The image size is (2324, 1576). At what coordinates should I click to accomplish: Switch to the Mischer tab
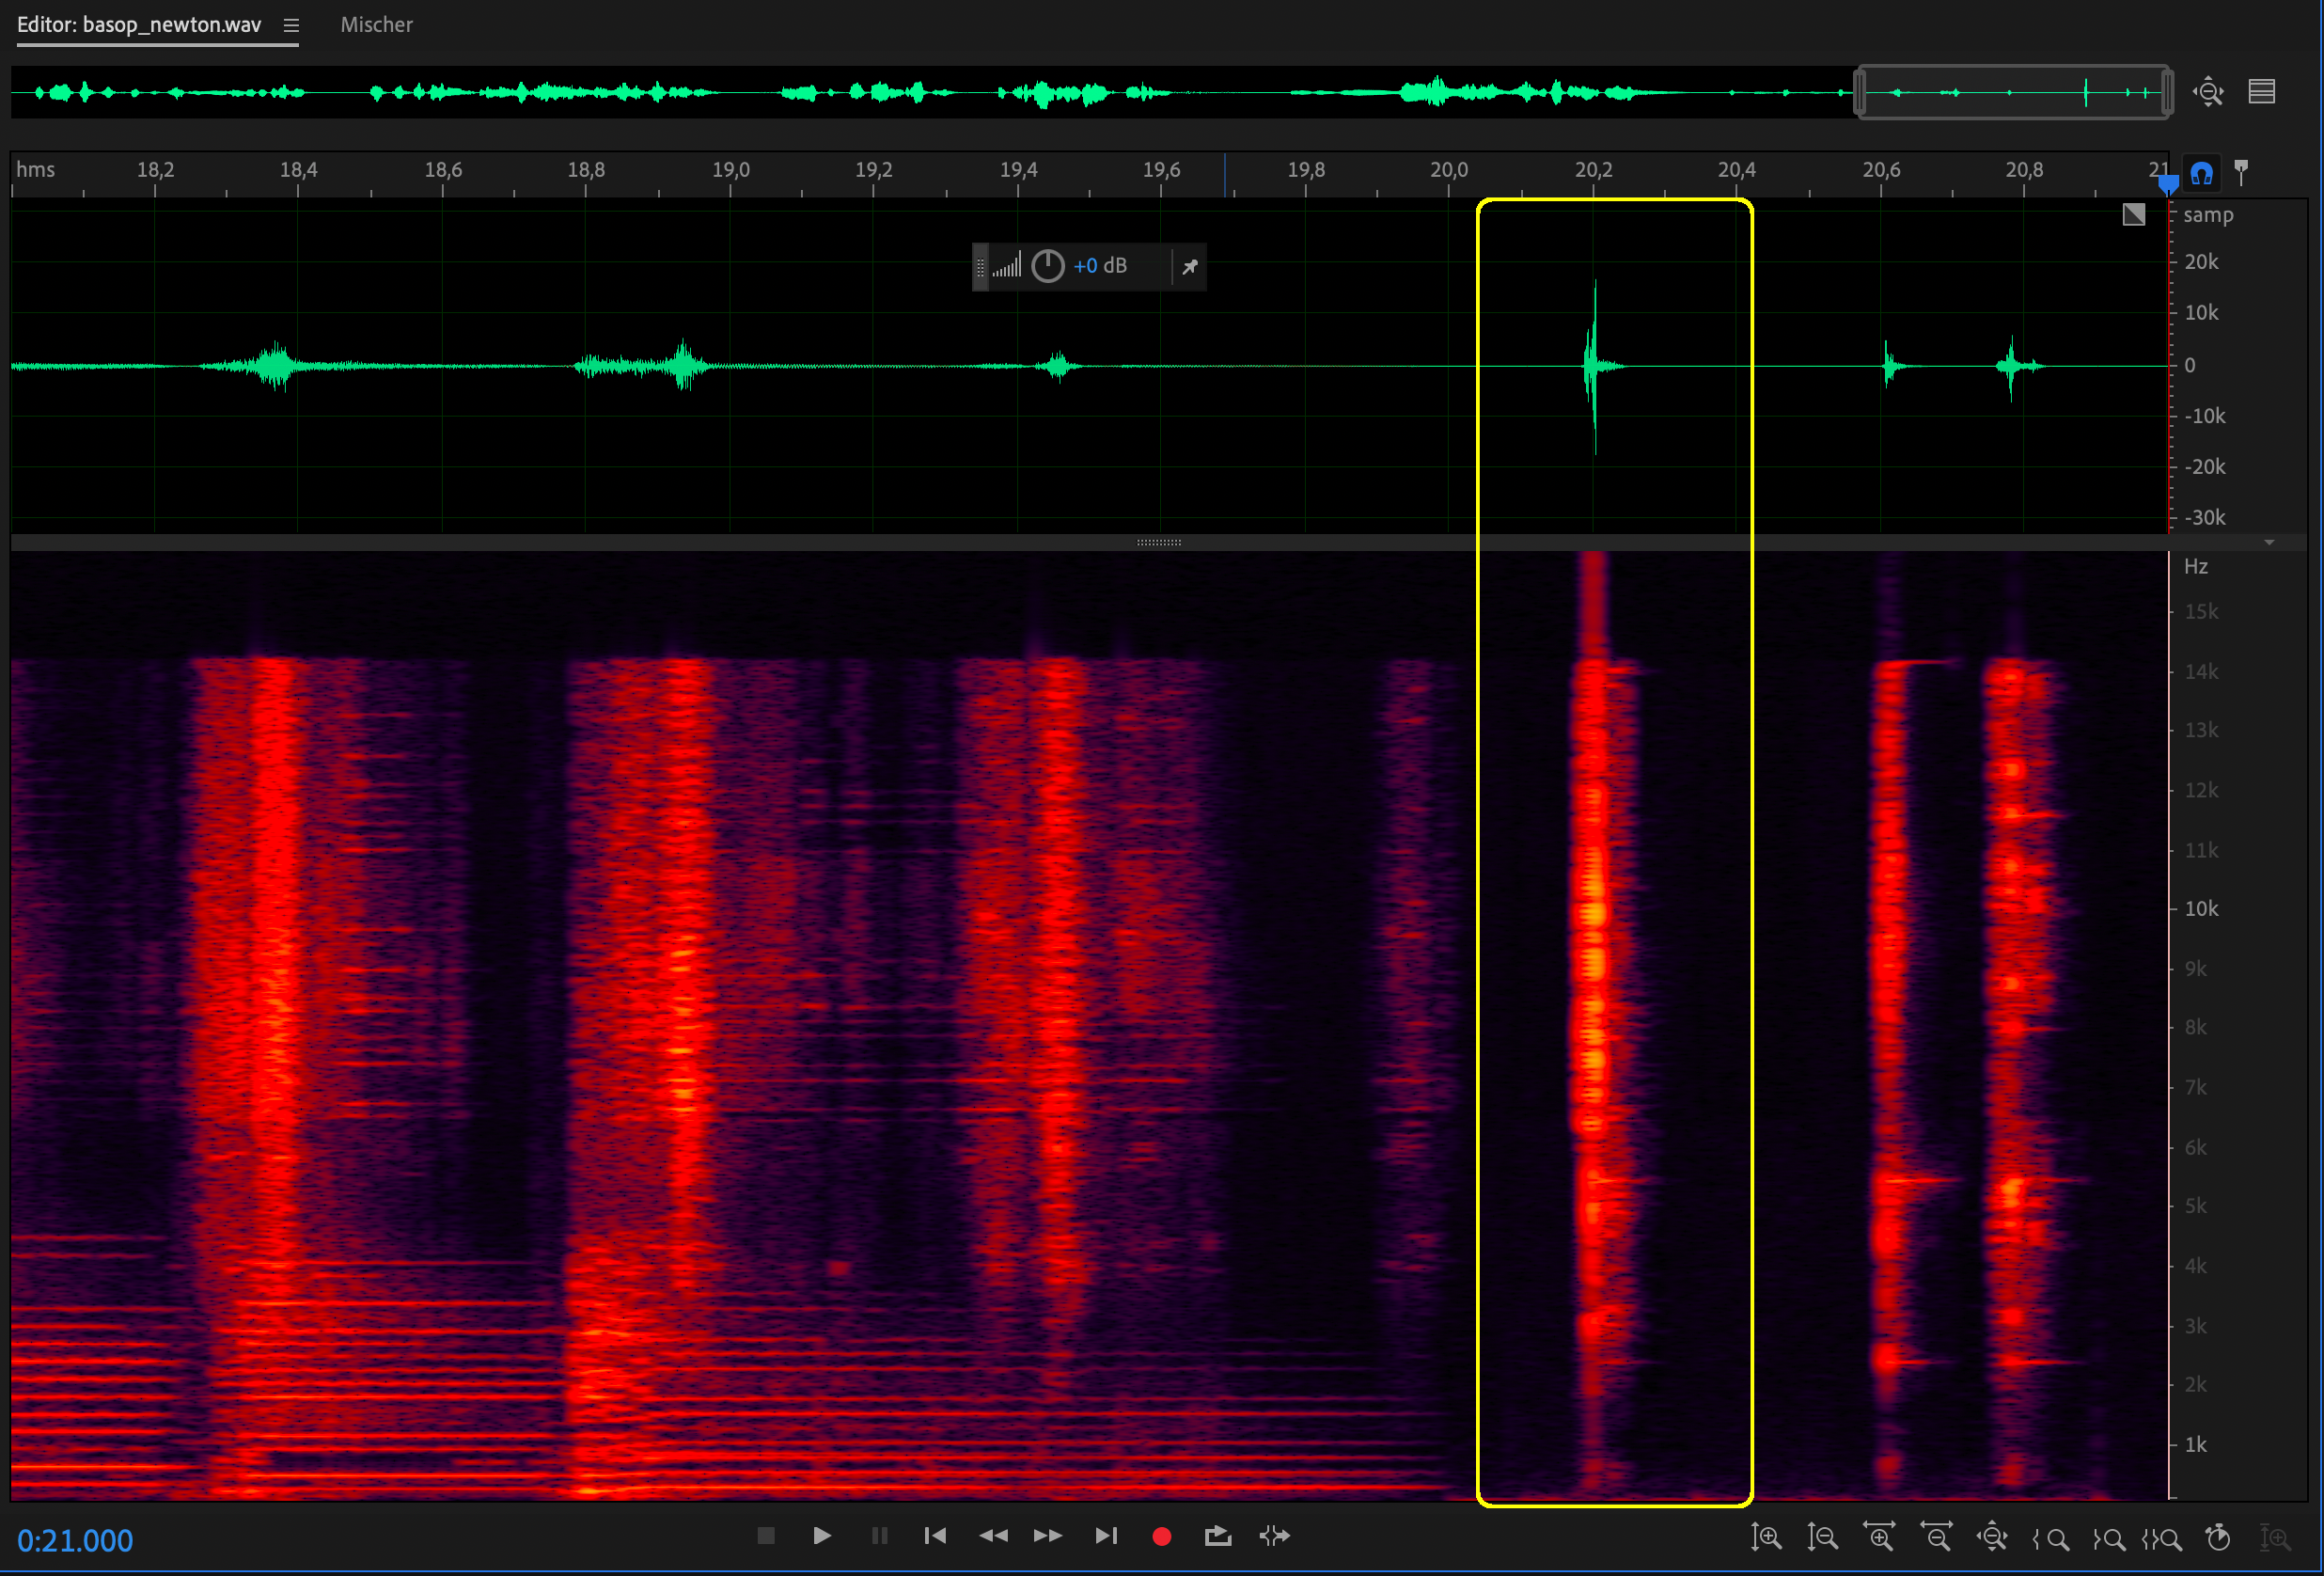pyautogui.click(x=376, y=25)
